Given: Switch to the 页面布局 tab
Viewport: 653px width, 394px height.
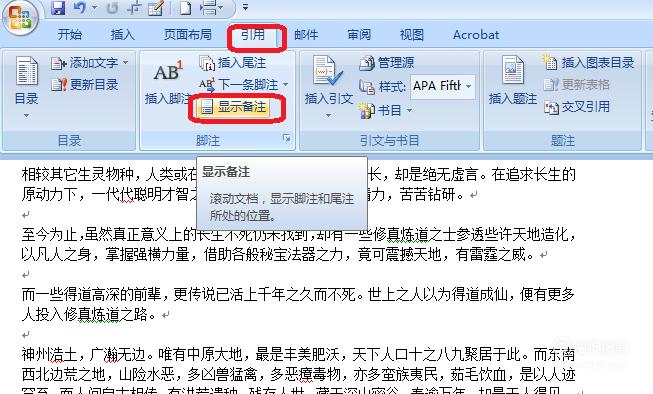Looking at the screenshot, I should tap(187, 35).
